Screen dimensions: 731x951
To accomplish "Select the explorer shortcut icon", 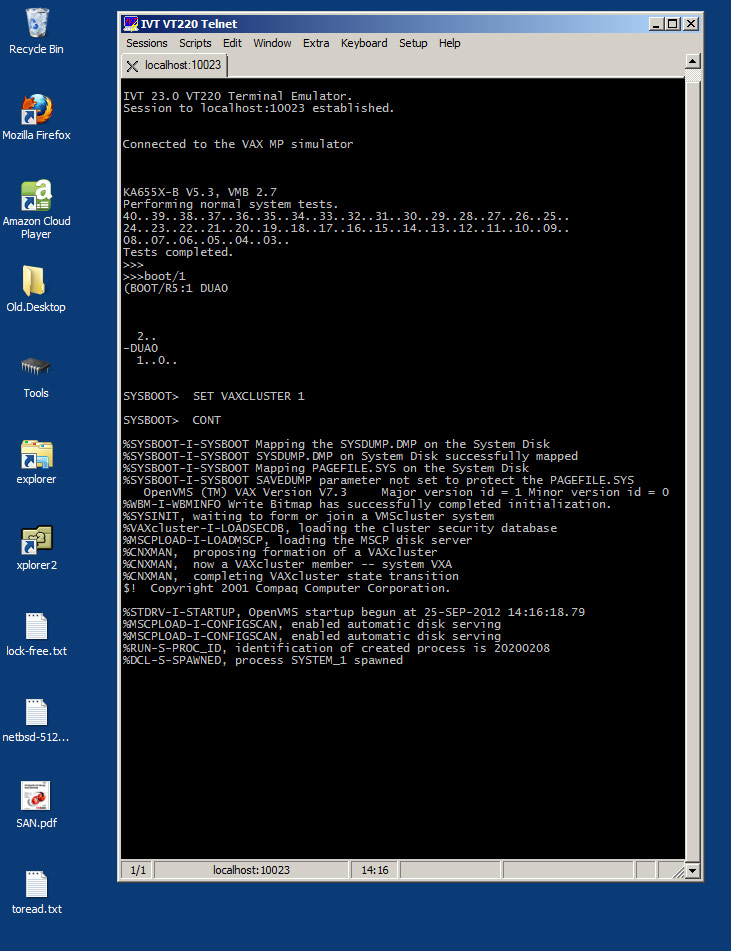I will click(36, 454).
